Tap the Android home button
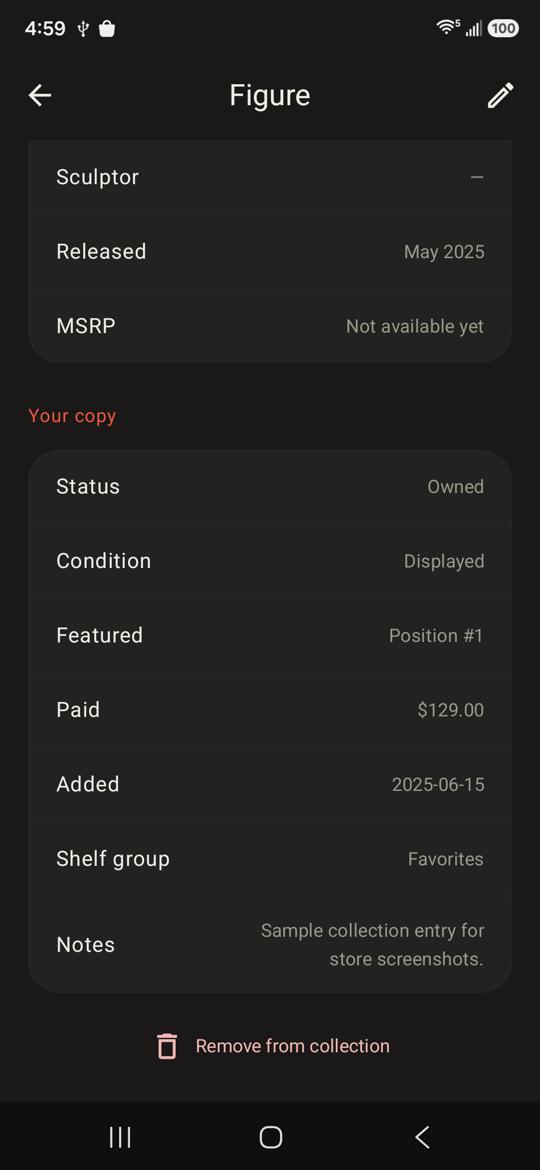Viewport: 540px width, 1170px height. click(270, 1137)
